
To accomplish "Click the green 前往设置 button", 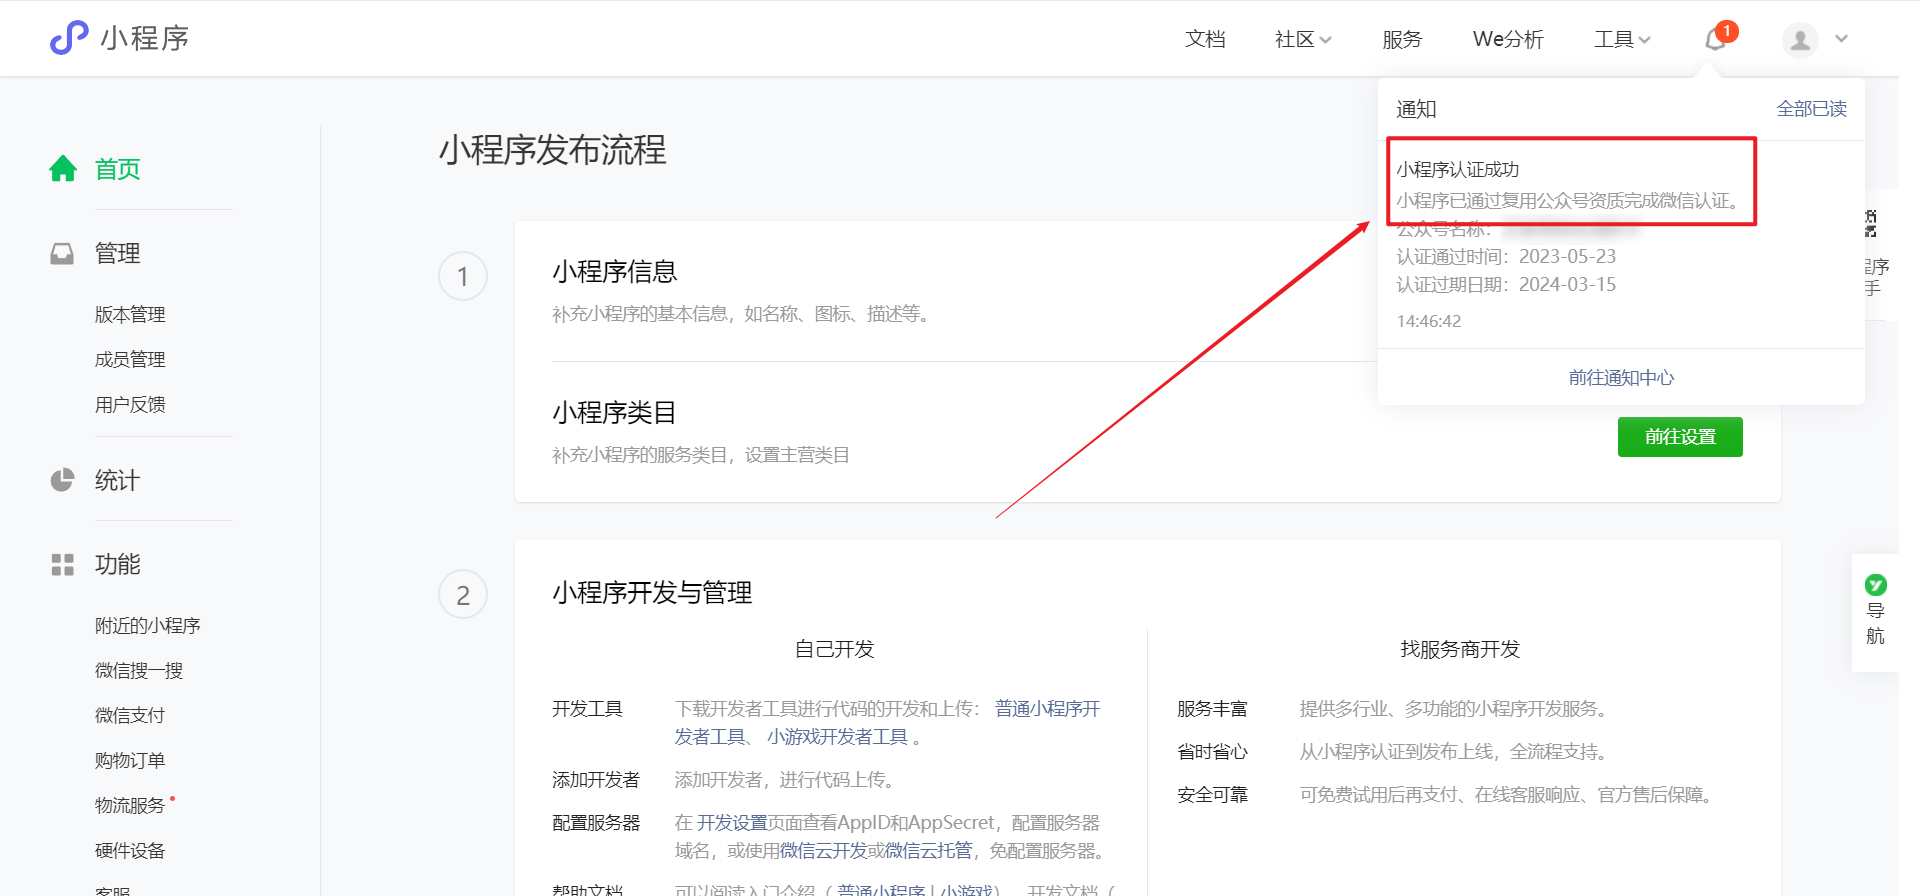I will click(1680, 437).
